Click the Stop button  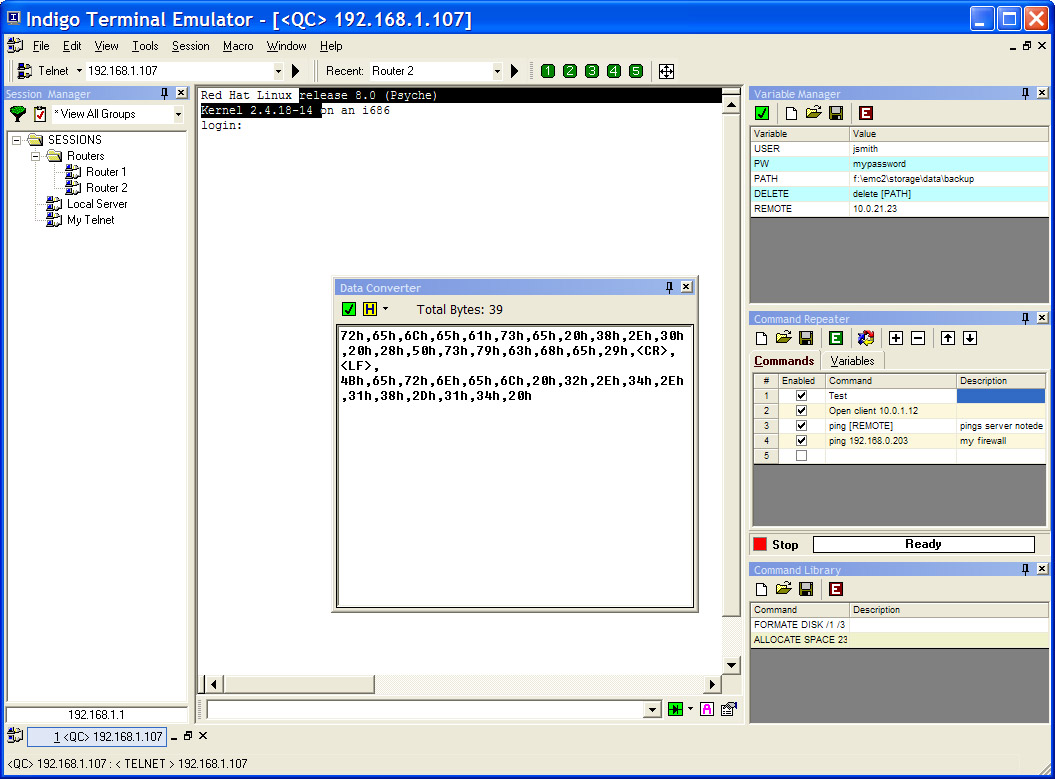(x=776, y=544)
